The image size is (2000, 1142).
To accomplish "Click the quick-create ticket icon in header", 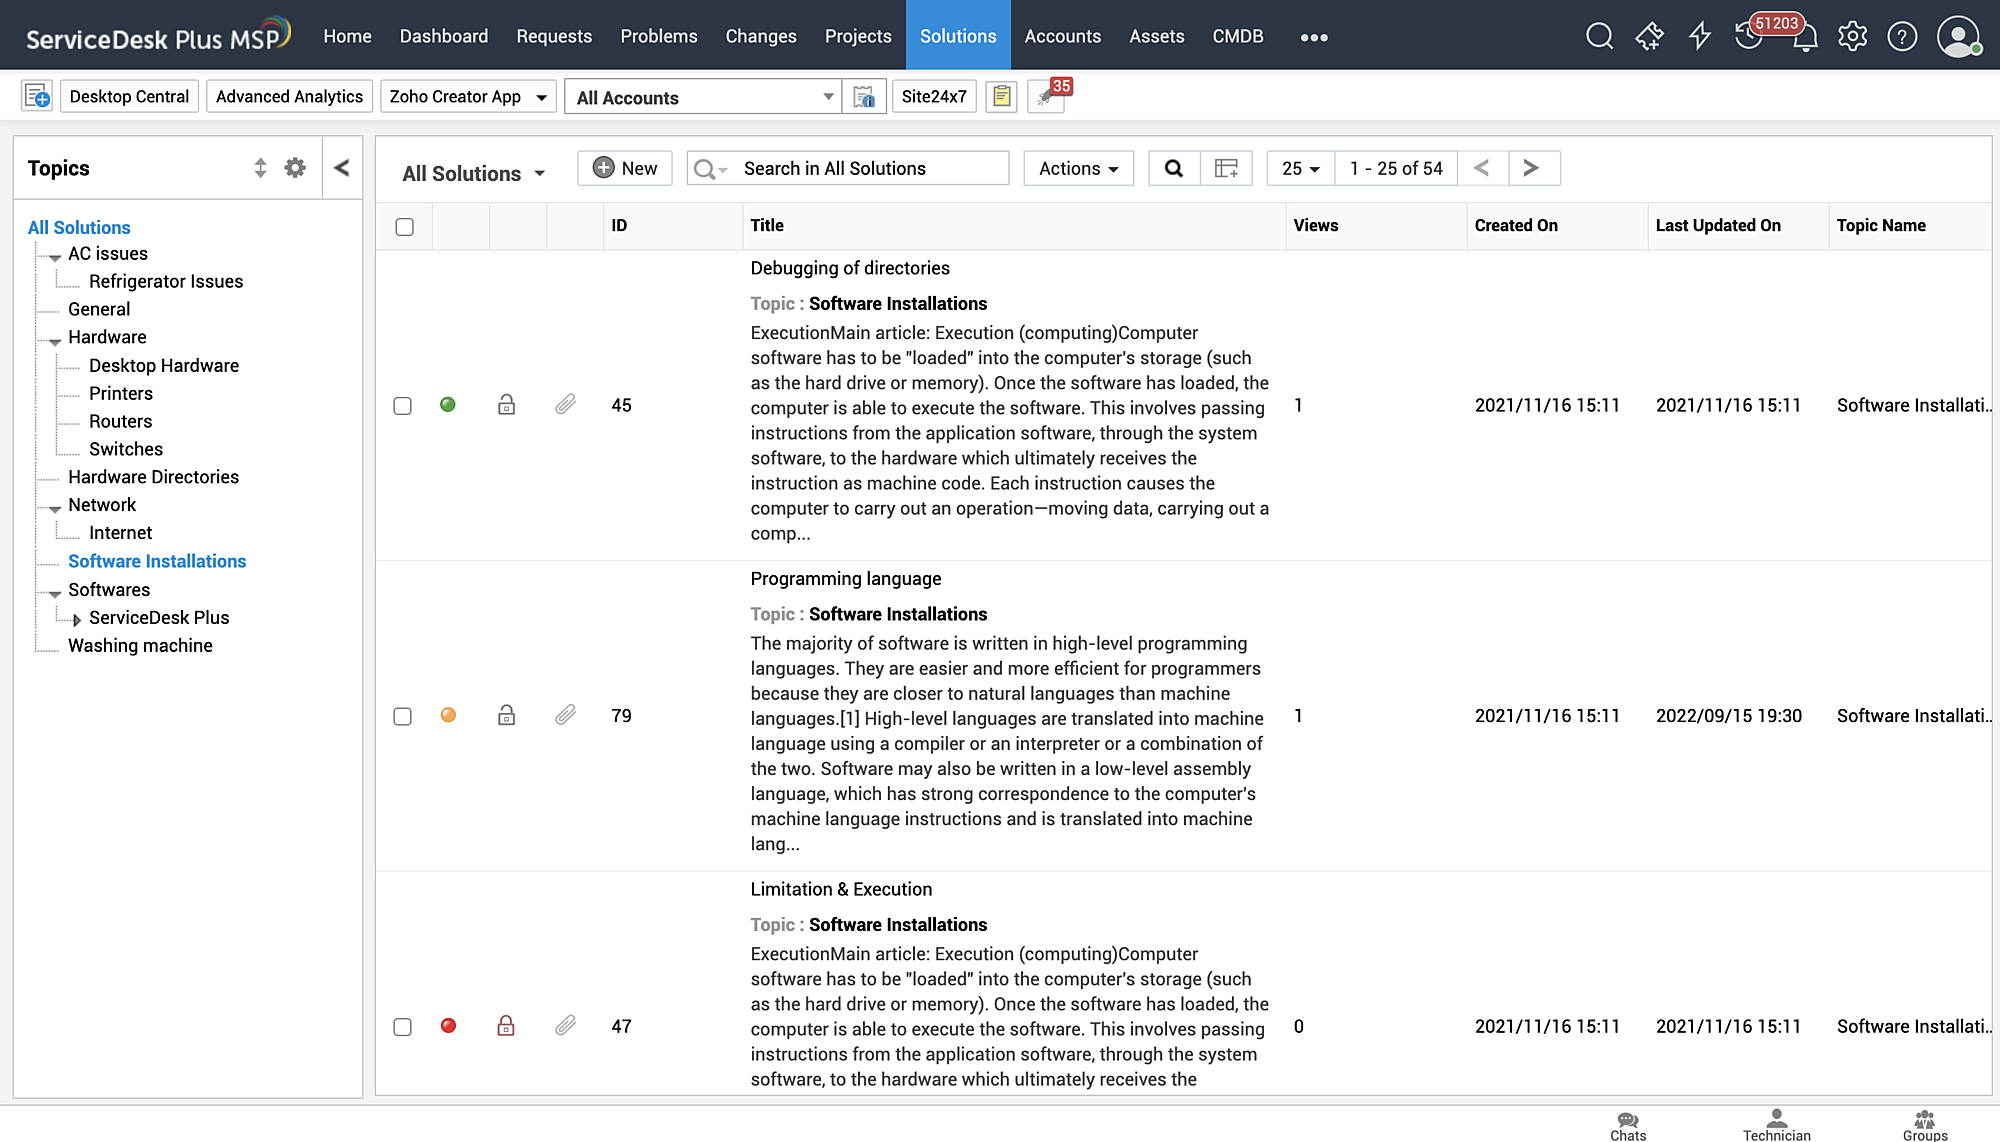I will [x=1649, y=35].
